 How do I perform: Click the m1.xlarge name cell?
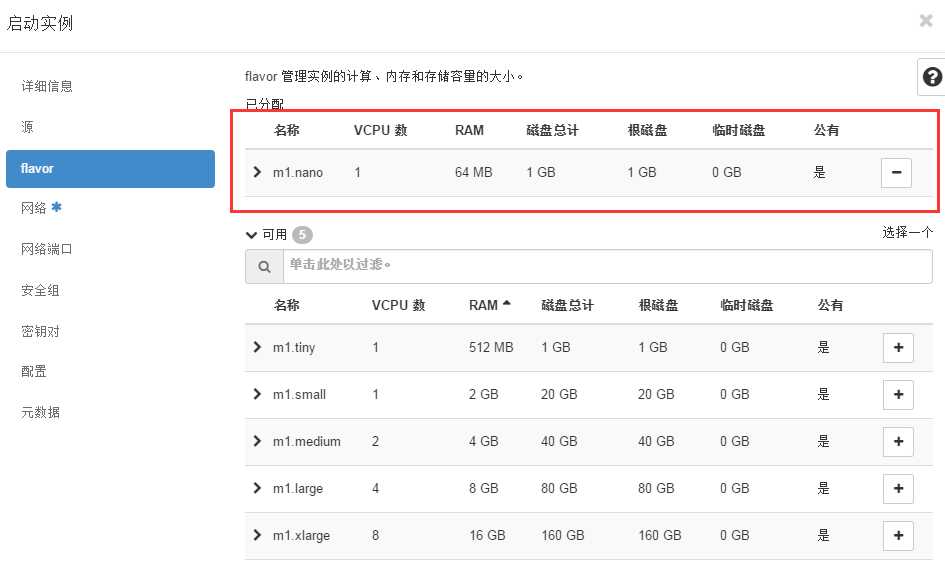301,535
